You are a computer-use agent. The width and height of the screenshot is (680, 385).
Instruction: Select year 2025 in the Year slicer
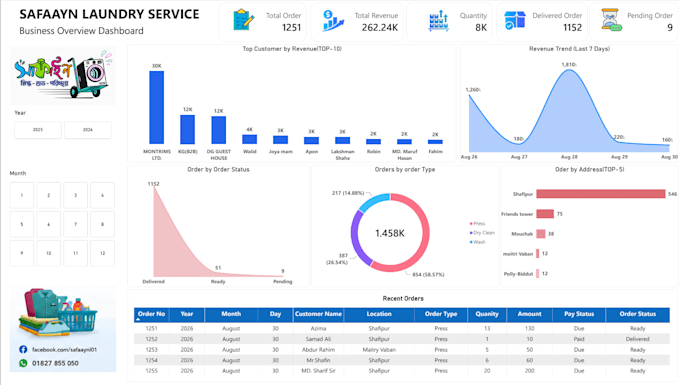(38, 130)
